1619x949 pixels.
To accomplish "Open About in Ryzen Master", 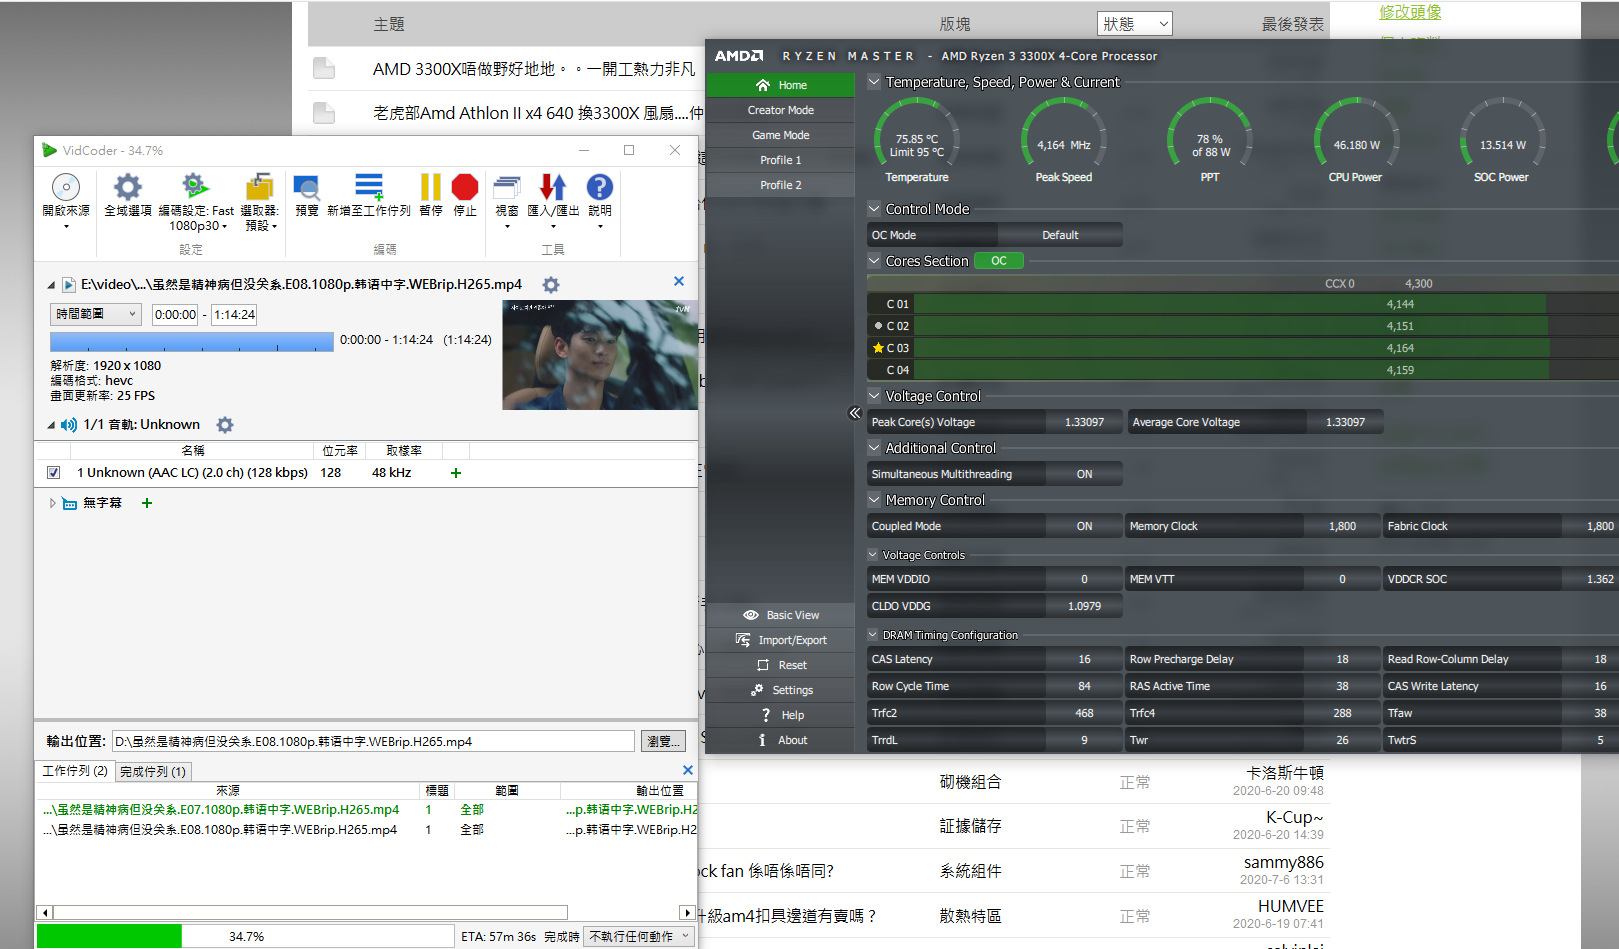I will click(x=781, y=740).
